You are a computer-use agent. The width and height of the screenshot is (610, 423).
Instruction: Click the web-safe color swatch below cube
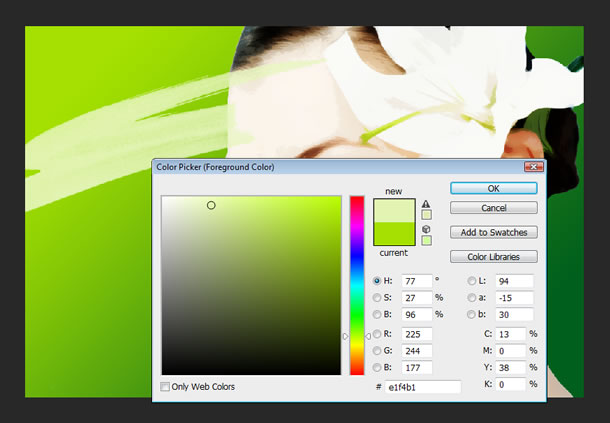426,240
